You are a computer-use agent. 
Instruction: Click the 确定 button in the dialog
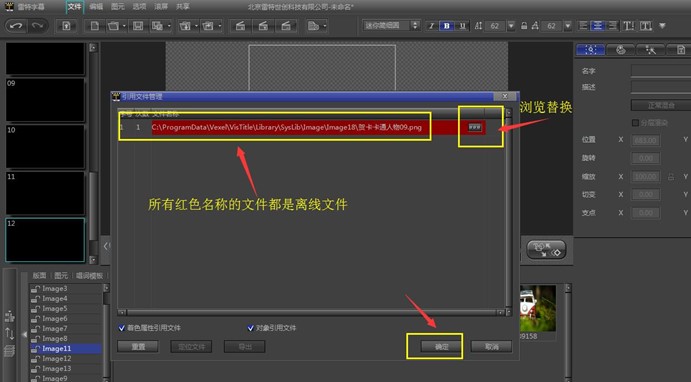click(x=442, y=347)
